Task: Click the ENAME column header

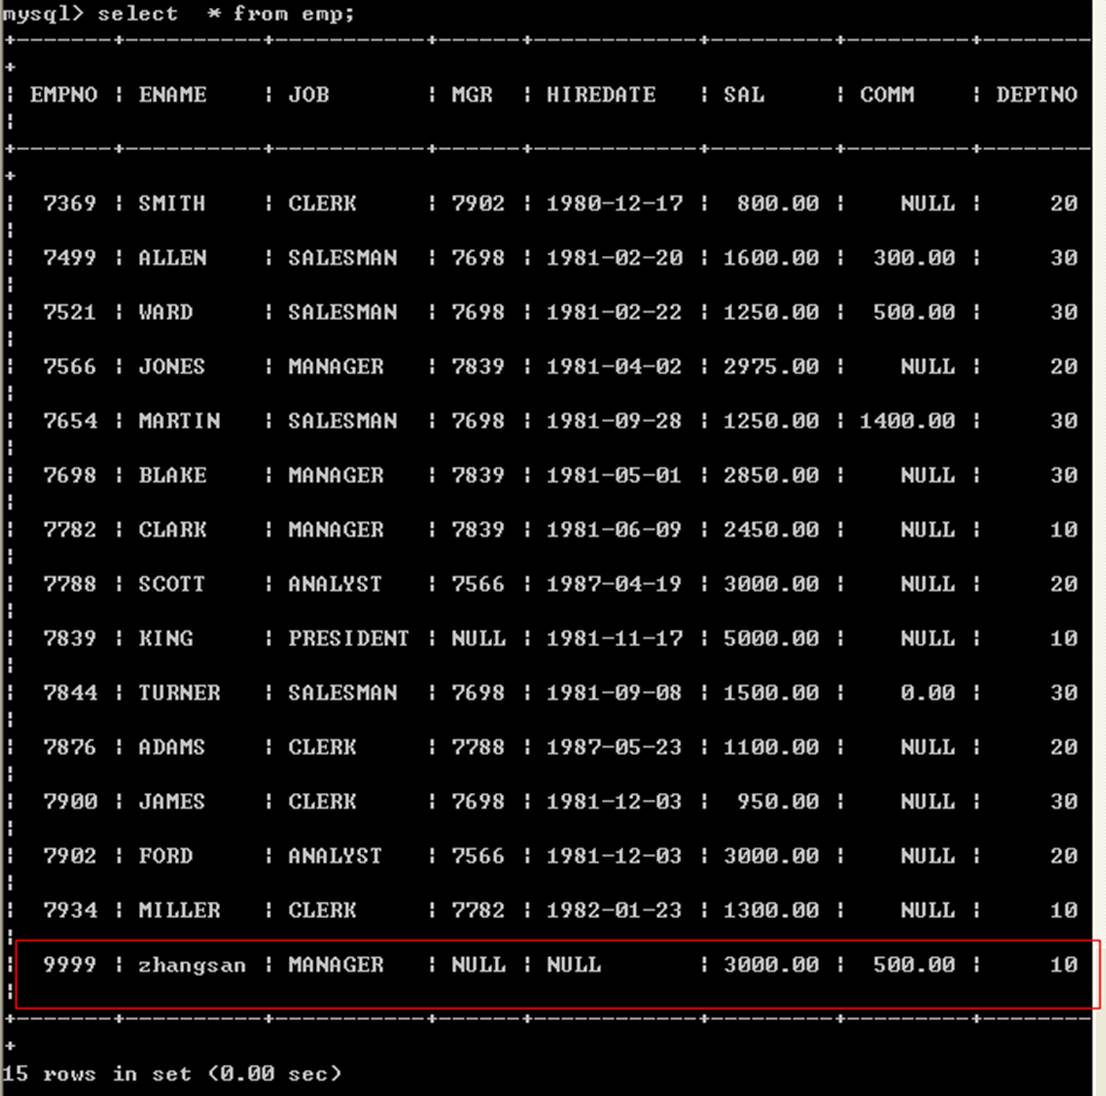Action: [172, 95]
